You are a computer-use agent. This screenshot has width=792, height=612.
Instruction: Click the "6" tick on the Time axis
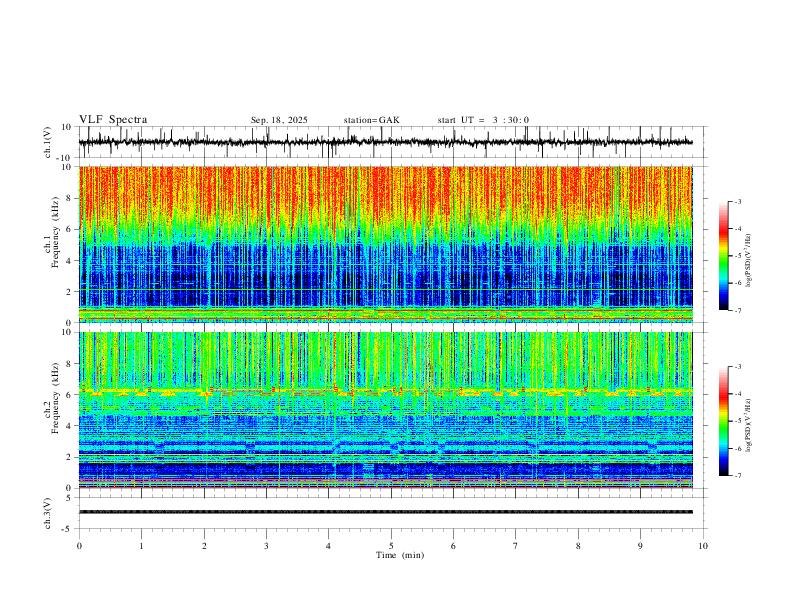pos(454,546)
